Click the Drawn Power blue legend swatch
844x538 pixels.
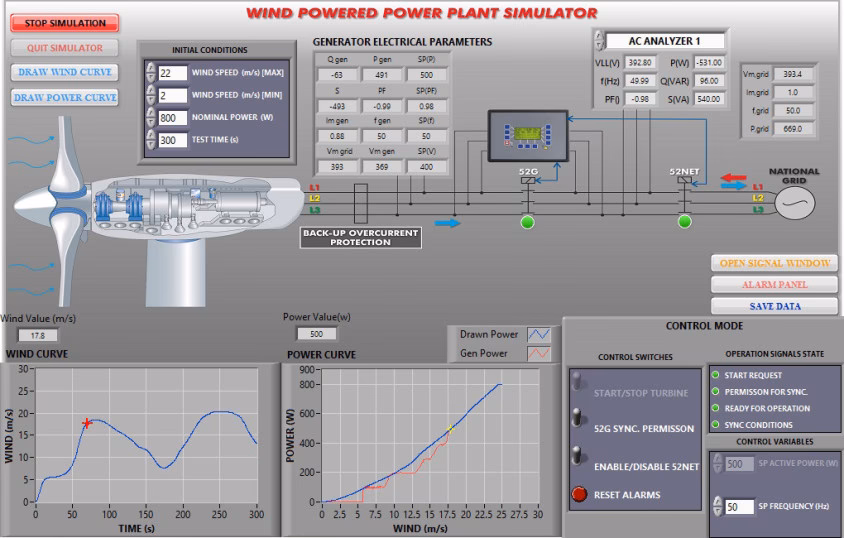[x=539, y=334]
